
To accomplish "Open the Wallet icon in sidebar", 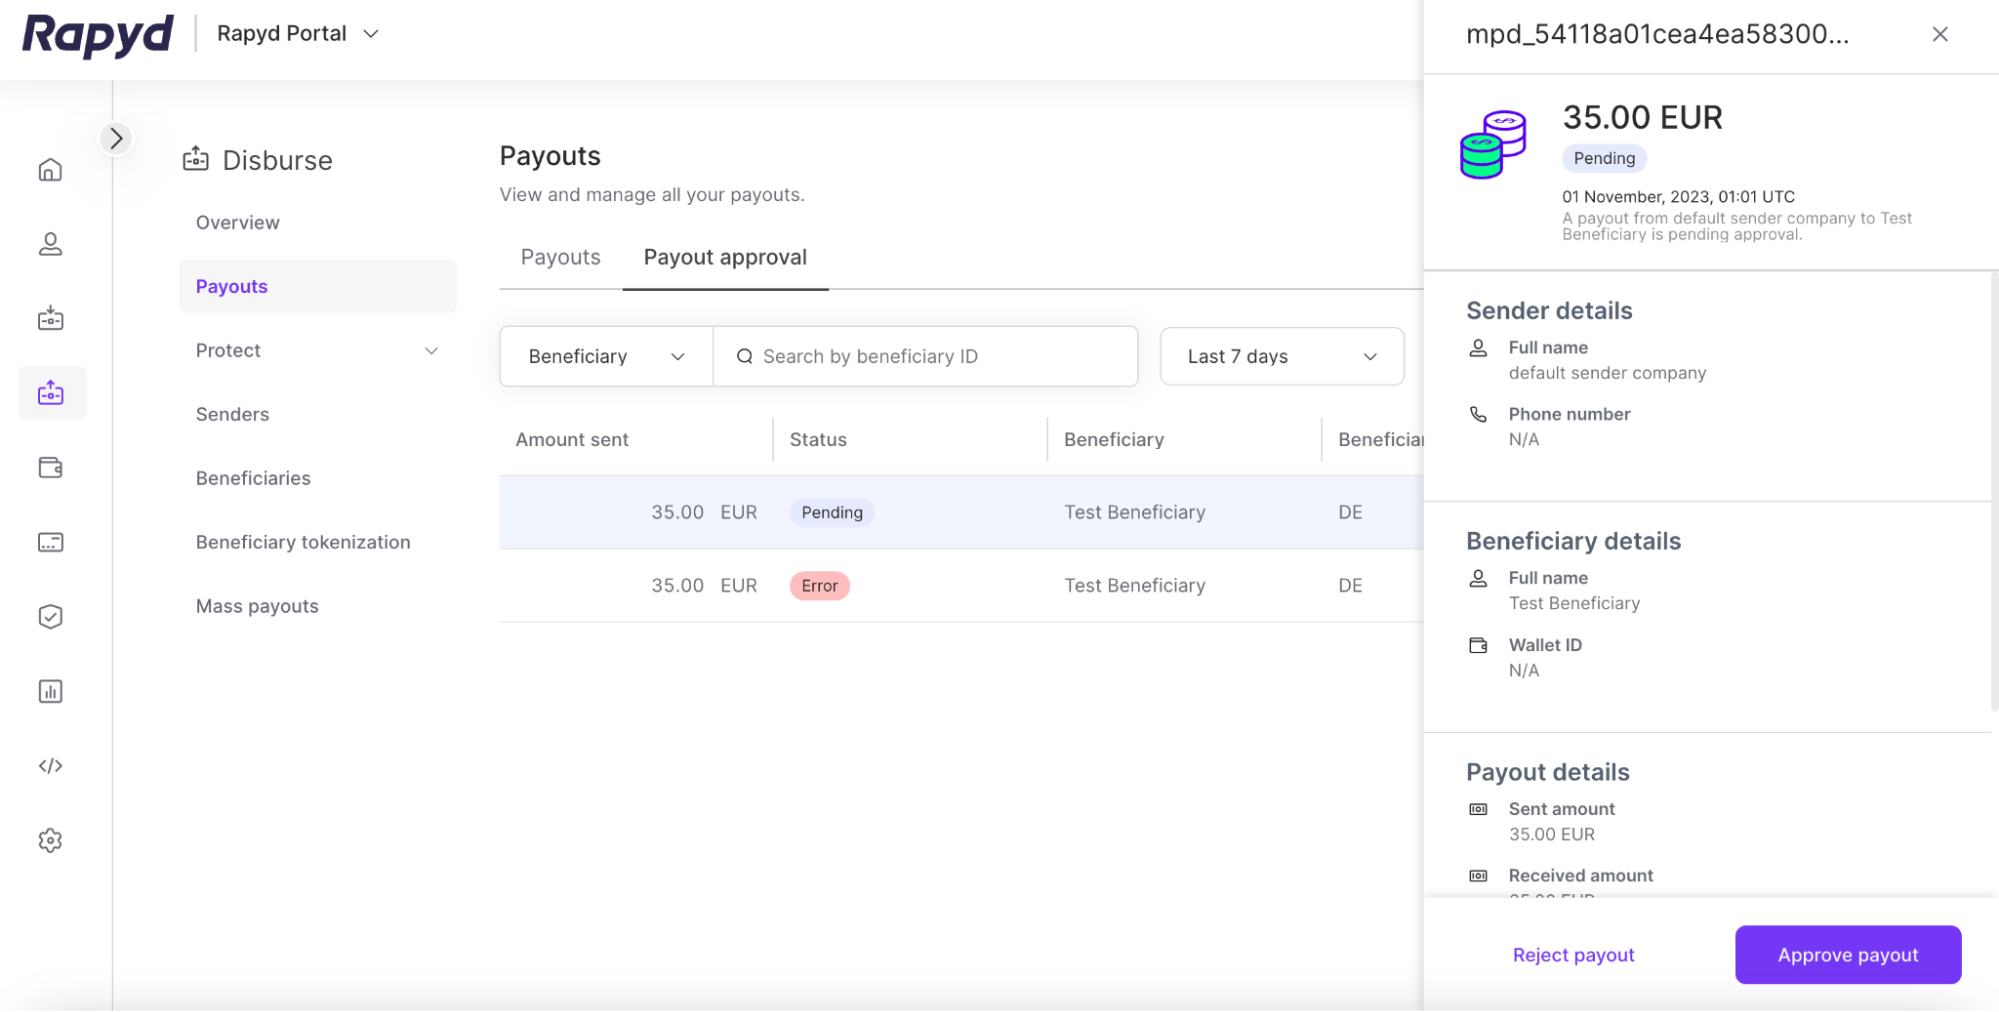I will (50, 467).
